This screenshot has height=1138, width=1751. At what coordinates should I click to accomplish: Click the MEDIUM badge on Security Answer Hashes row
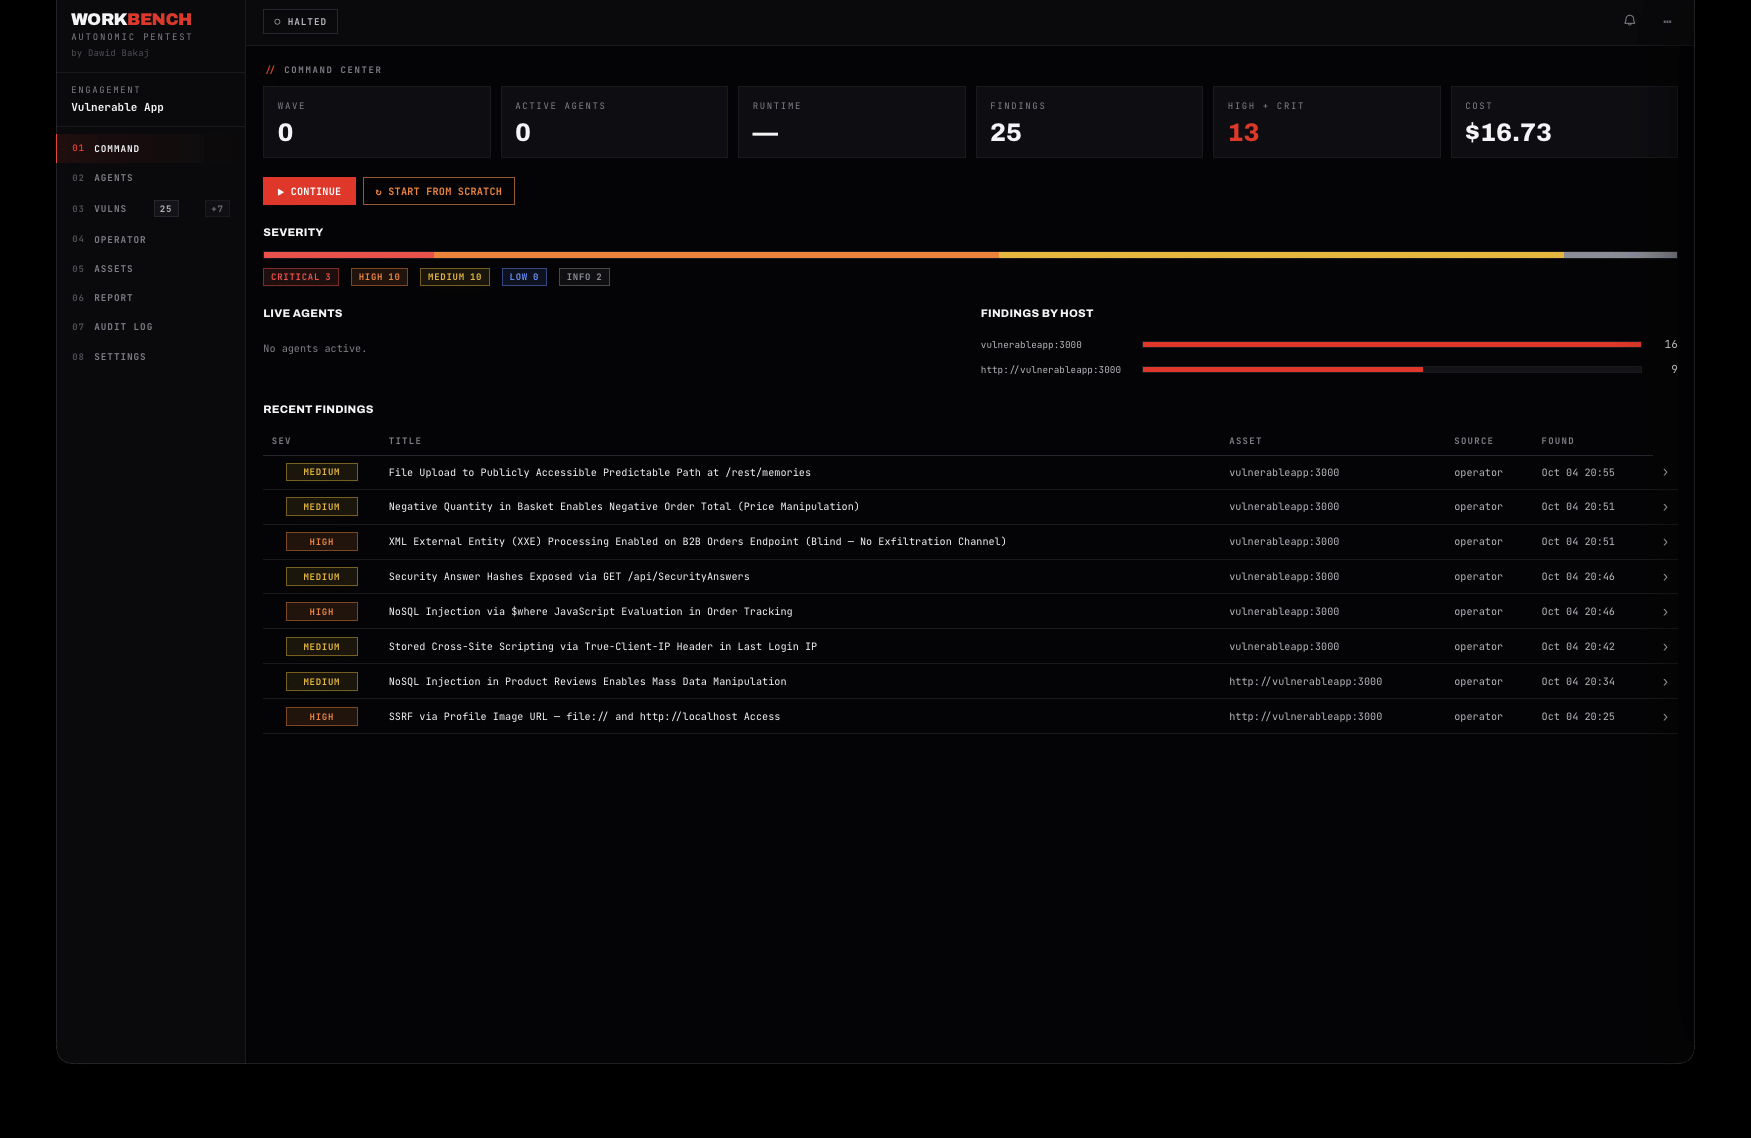point(322,577)
